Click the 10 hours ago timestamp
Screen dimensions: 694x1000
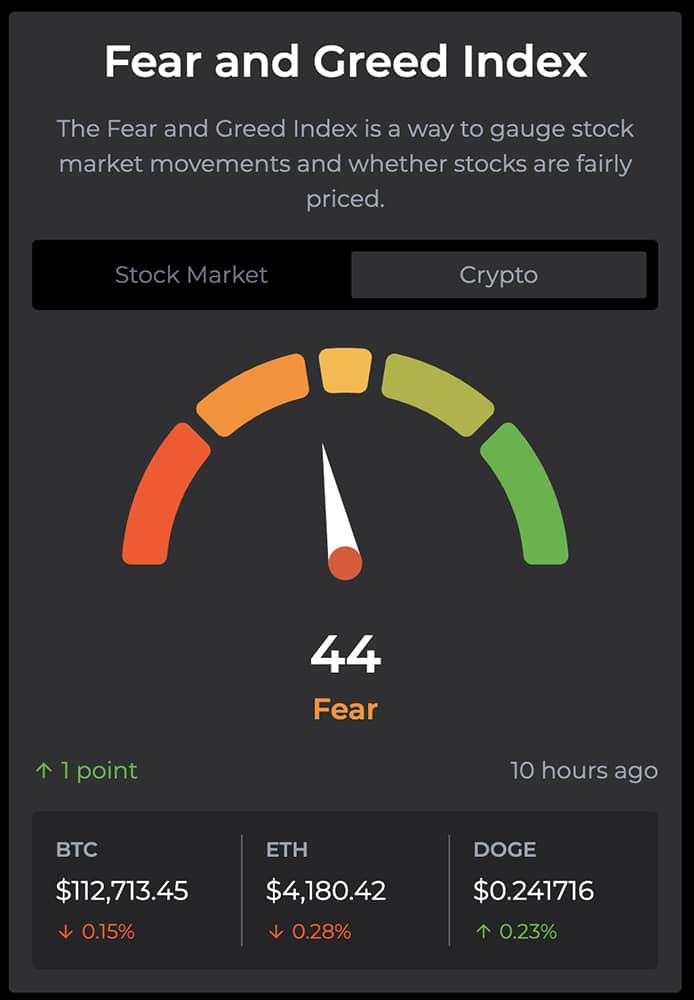tap(584, 771)
